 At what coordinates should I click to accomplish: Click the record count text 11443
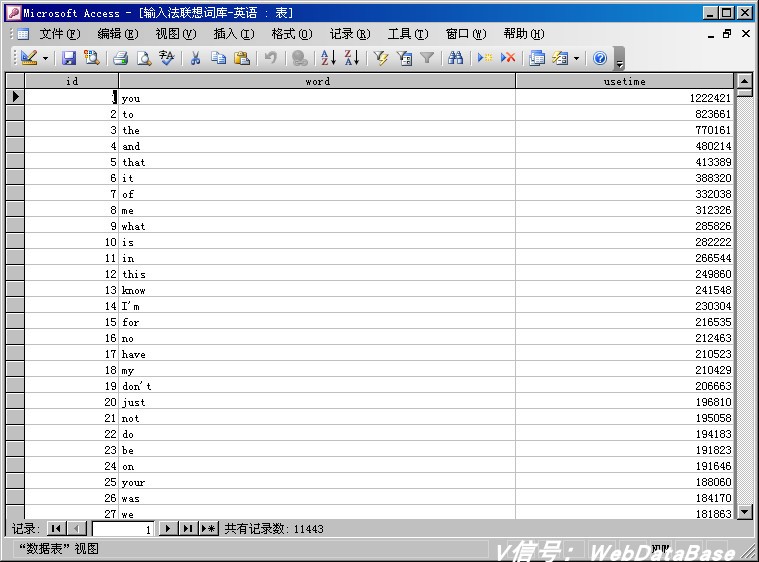308,529
